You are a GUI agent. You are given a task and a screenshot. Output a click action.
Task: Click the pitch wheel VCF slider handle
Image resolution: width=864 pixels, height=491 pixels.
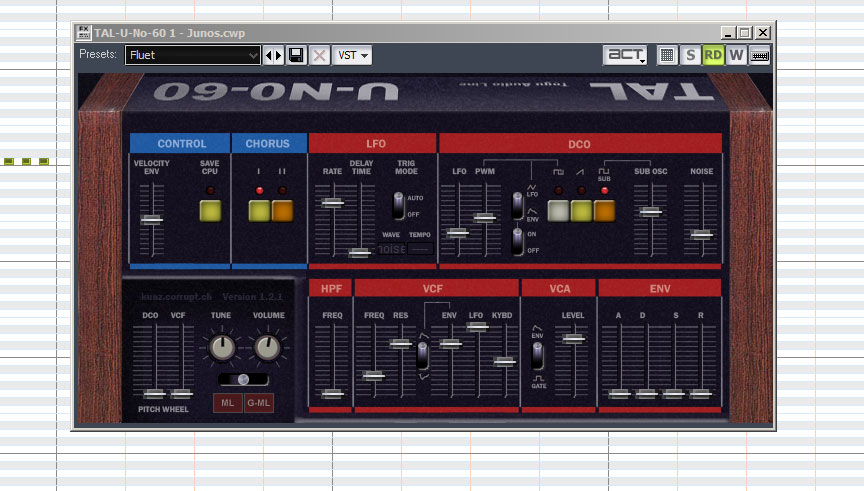[x=181, y=393]
